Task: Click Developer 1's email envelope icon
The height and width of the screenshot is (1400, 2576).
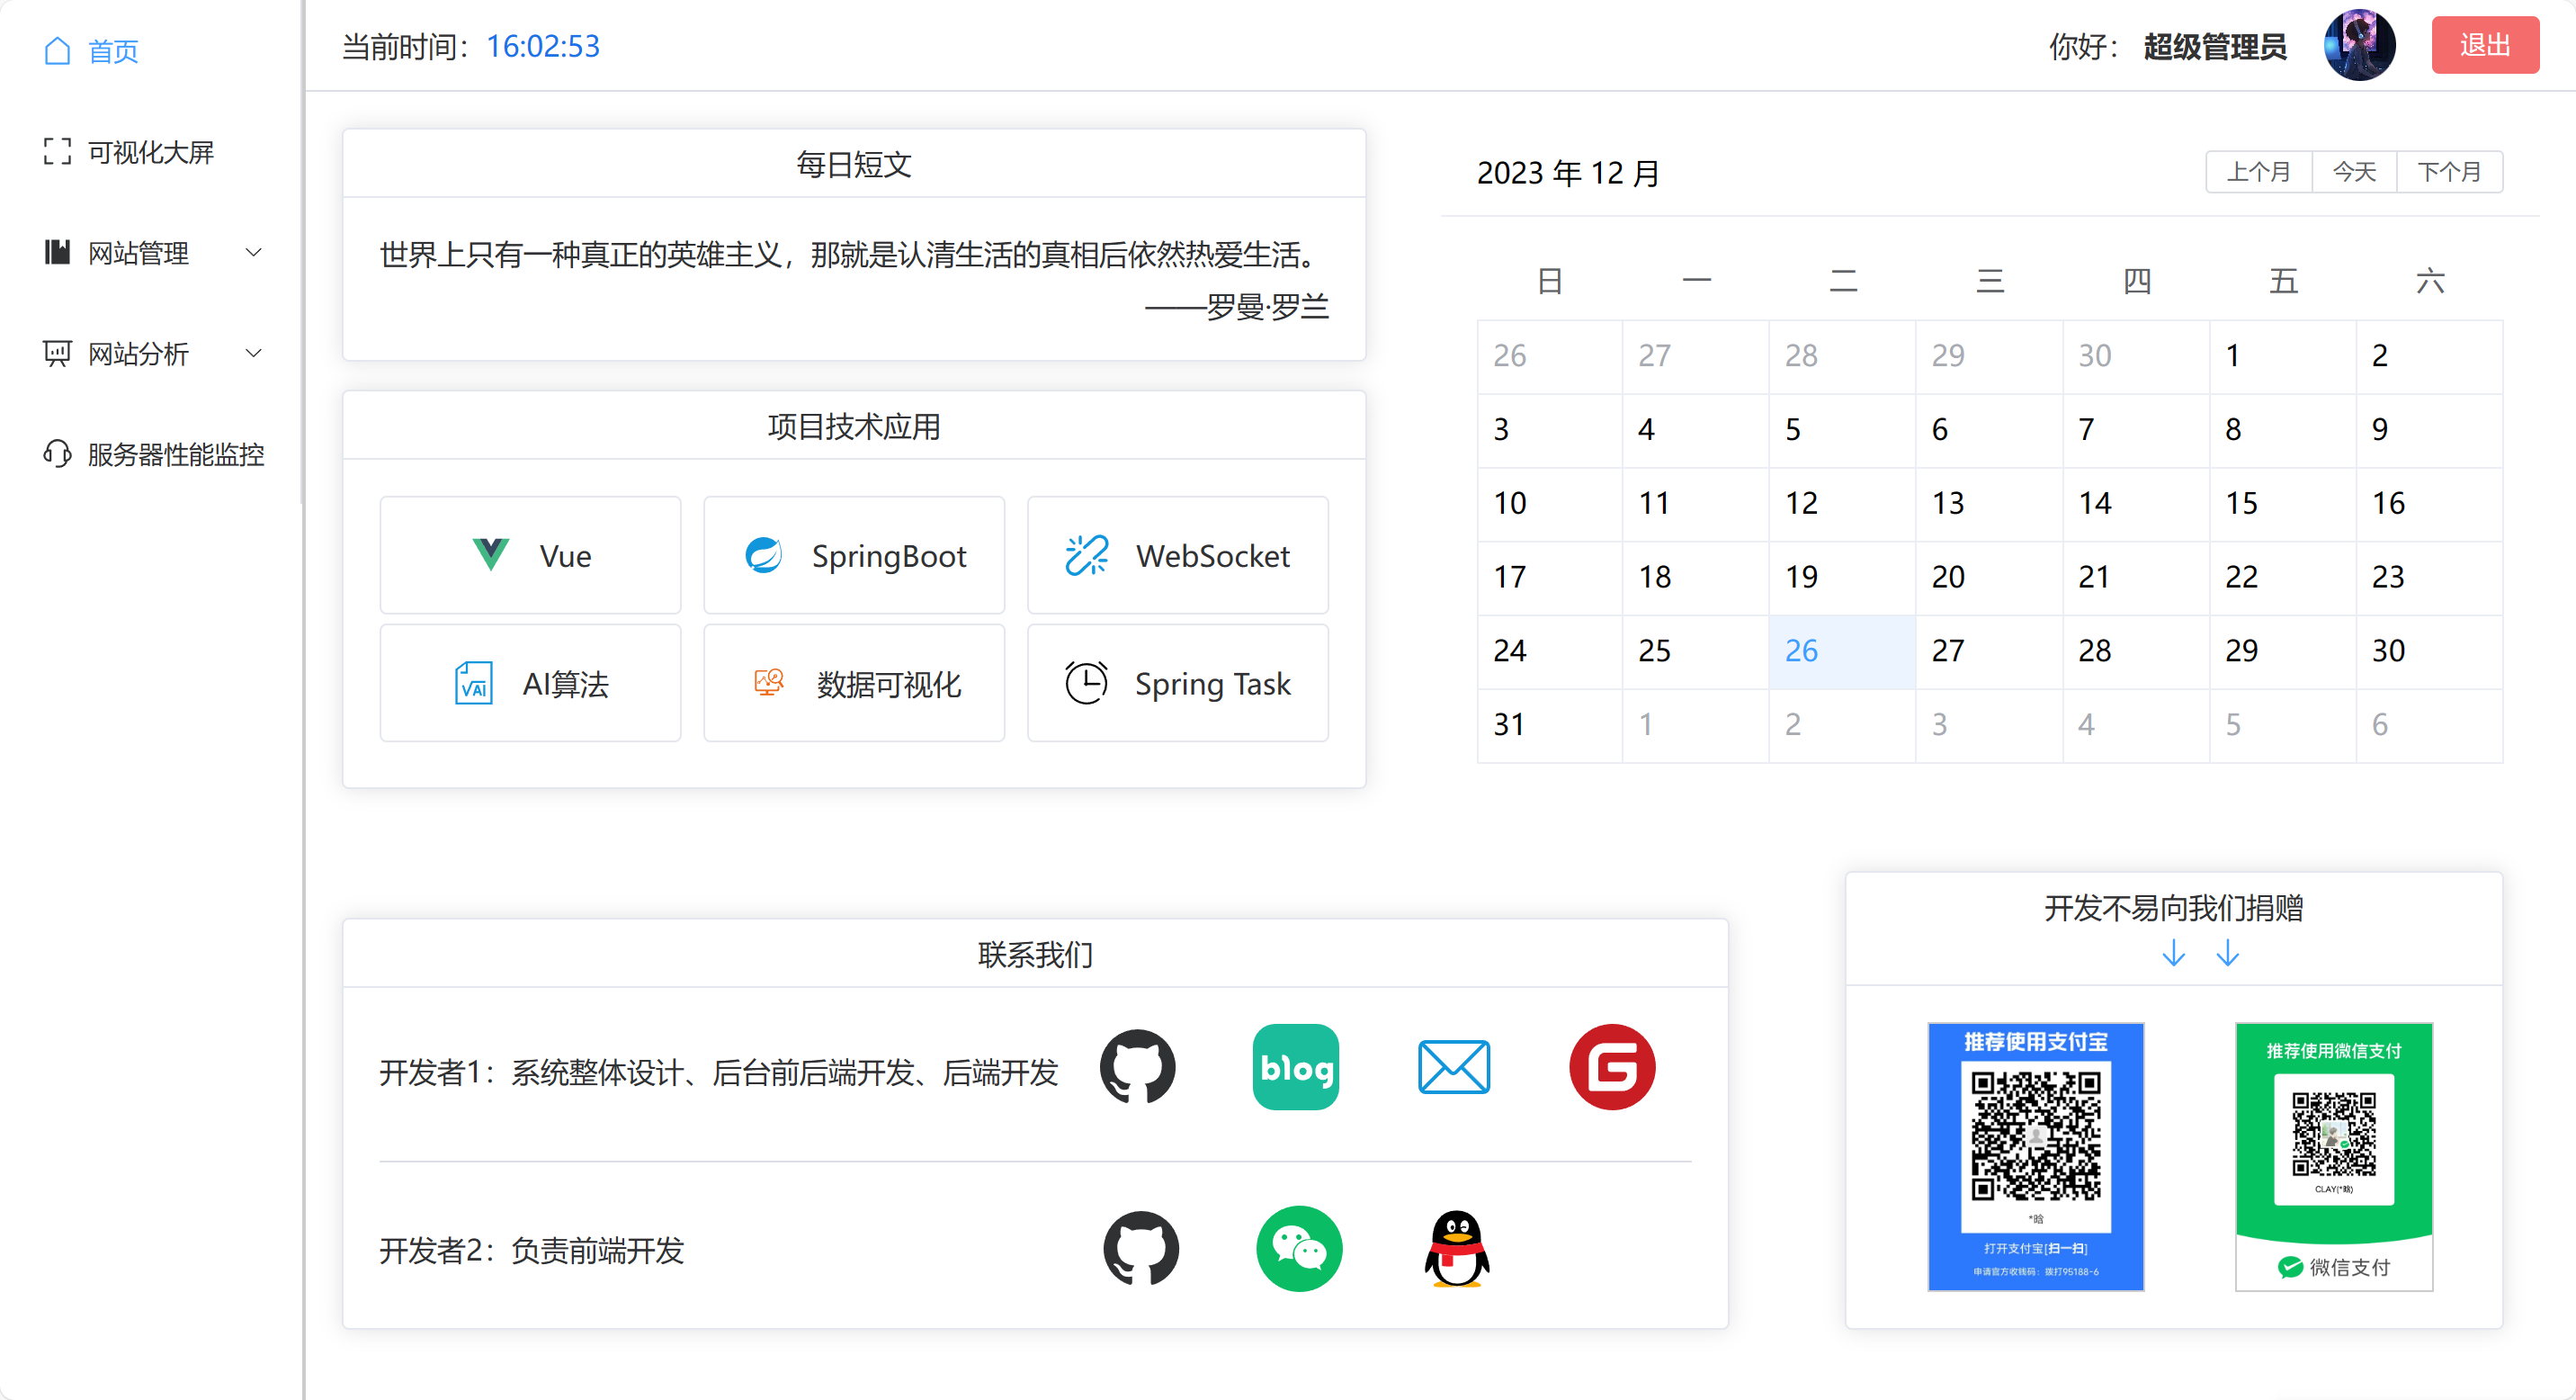Action: coord(1454,1068)
